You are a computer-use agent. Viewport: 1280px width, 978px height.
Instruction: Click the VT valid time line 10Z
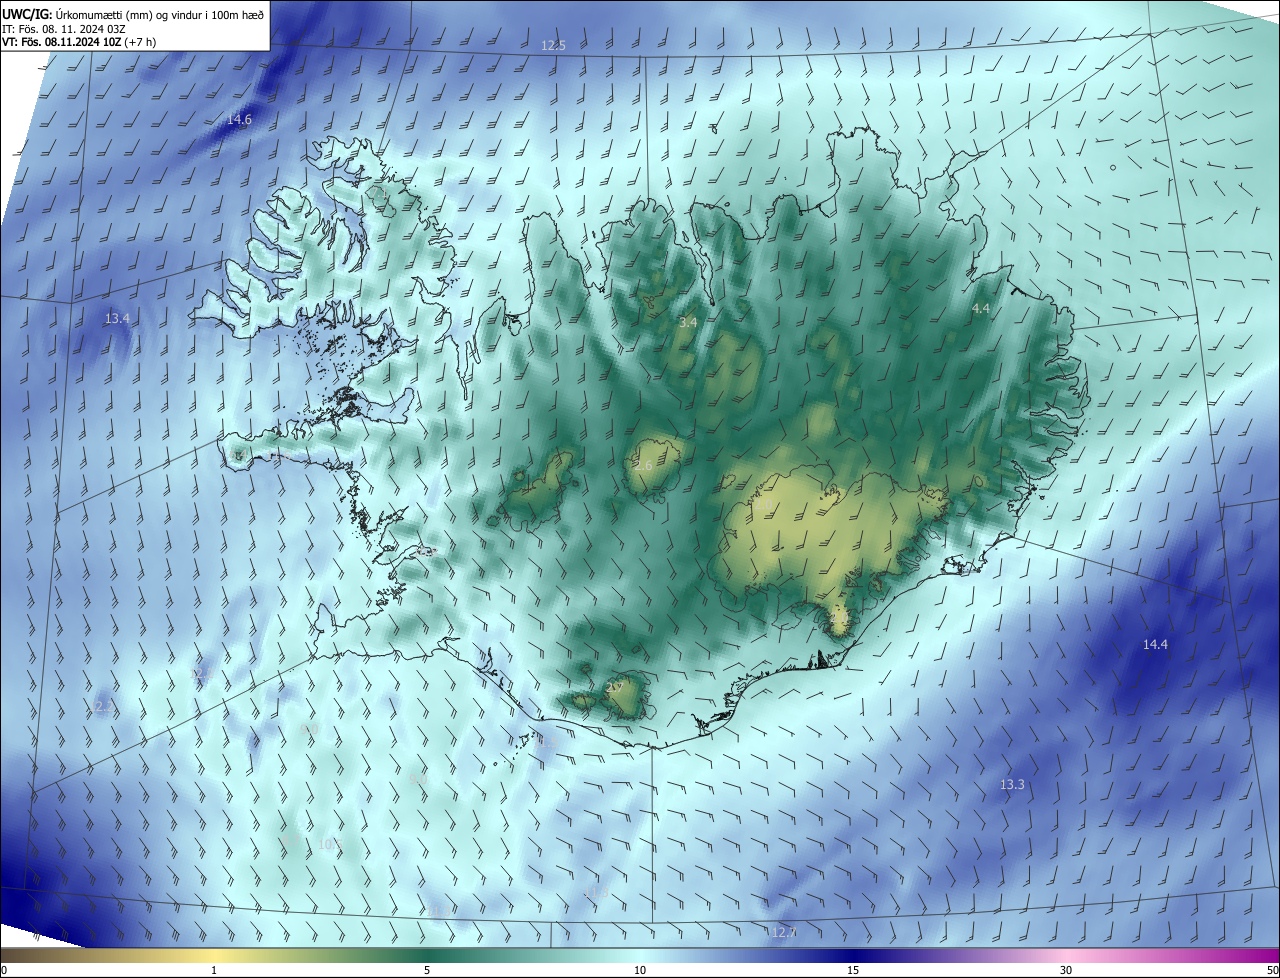click(79, 42)
